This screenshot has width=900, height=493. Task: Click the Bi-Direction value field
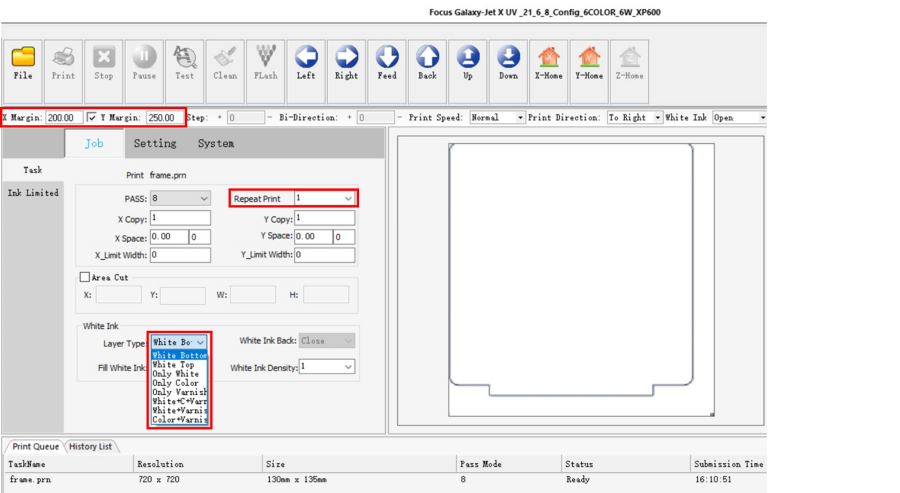pyautogui.click(x=375, y=118)
